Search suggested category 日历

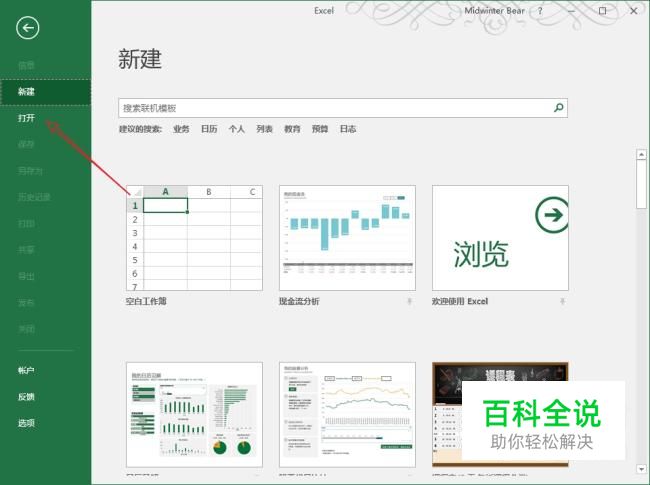point(209,129)
